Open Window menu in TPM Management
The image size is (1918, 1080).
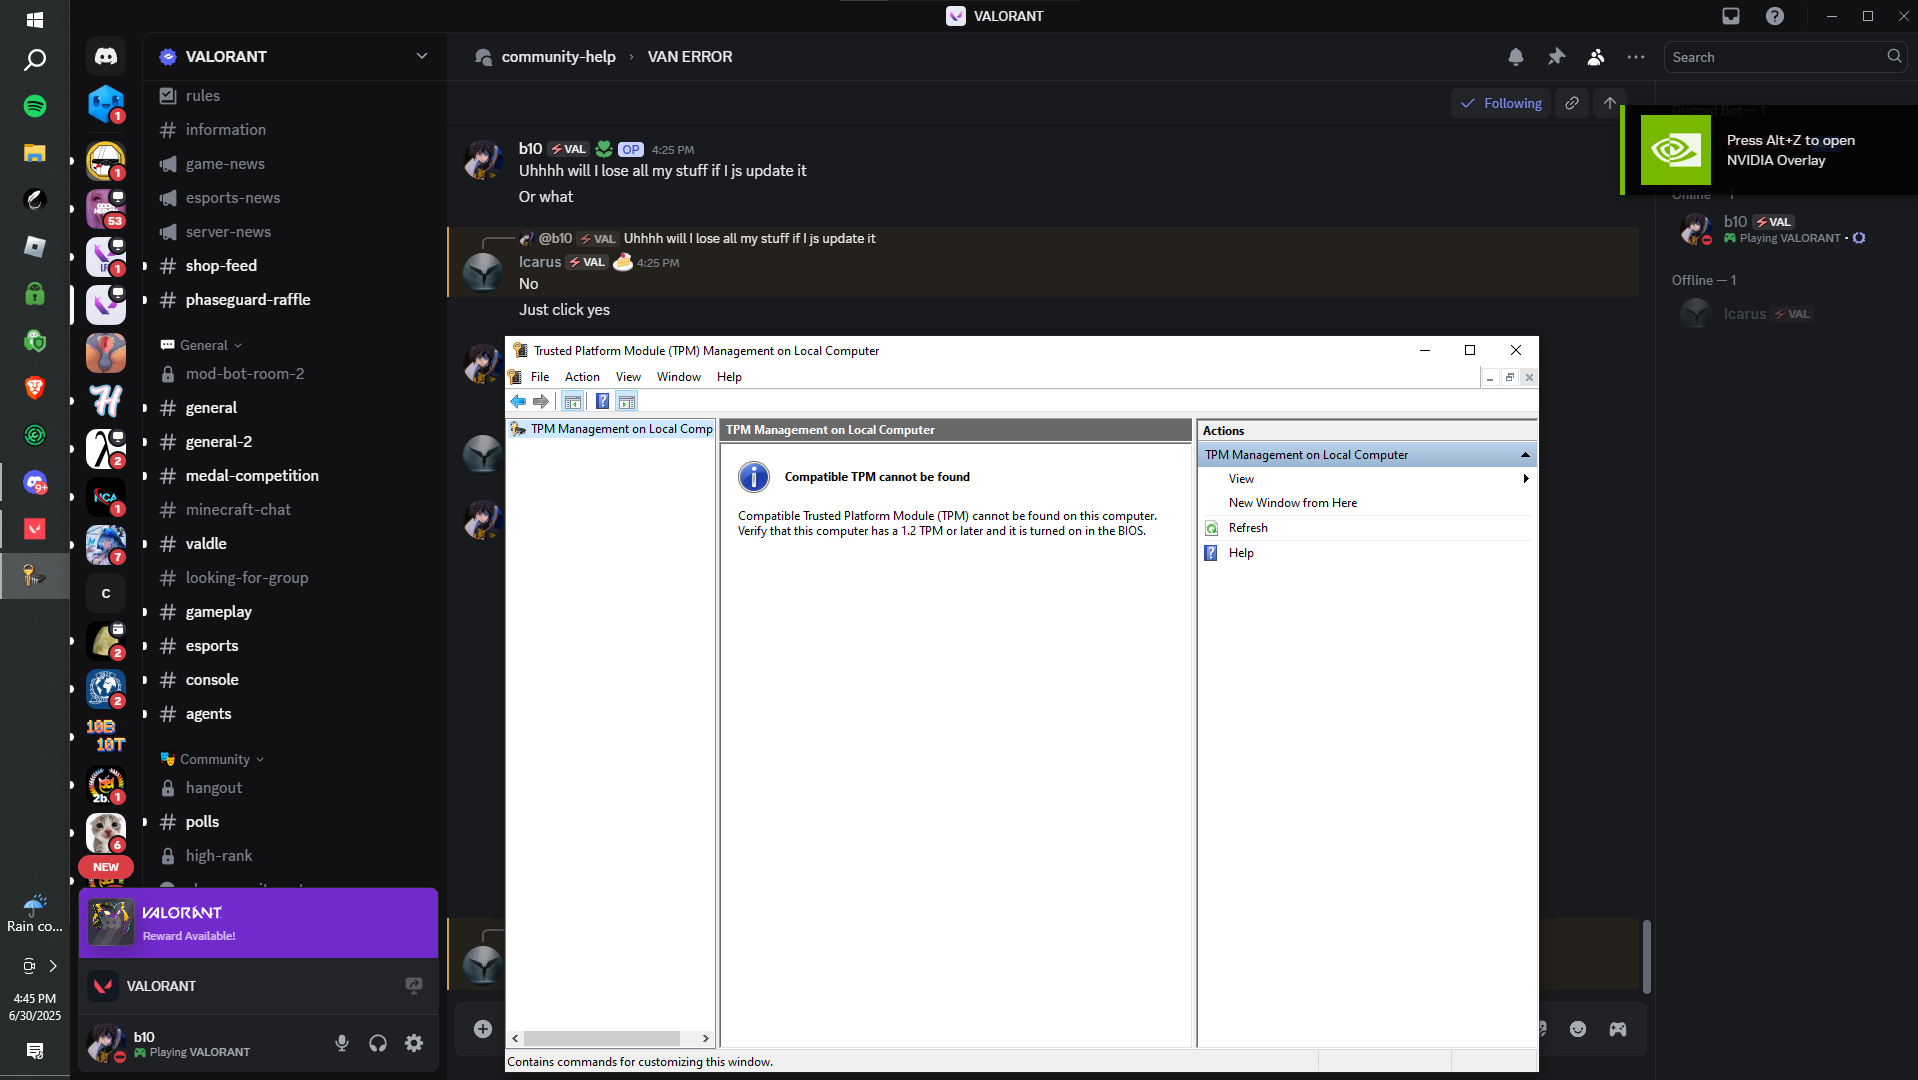[679, 377]
